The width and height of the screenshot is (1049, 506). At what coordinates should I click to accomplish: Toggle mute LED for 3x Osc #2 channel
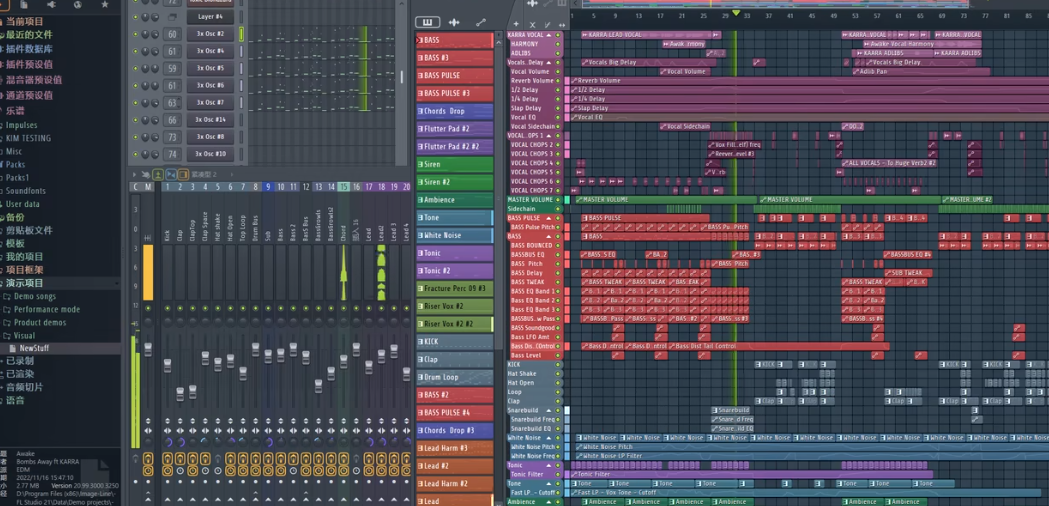[x=136, y=34]
